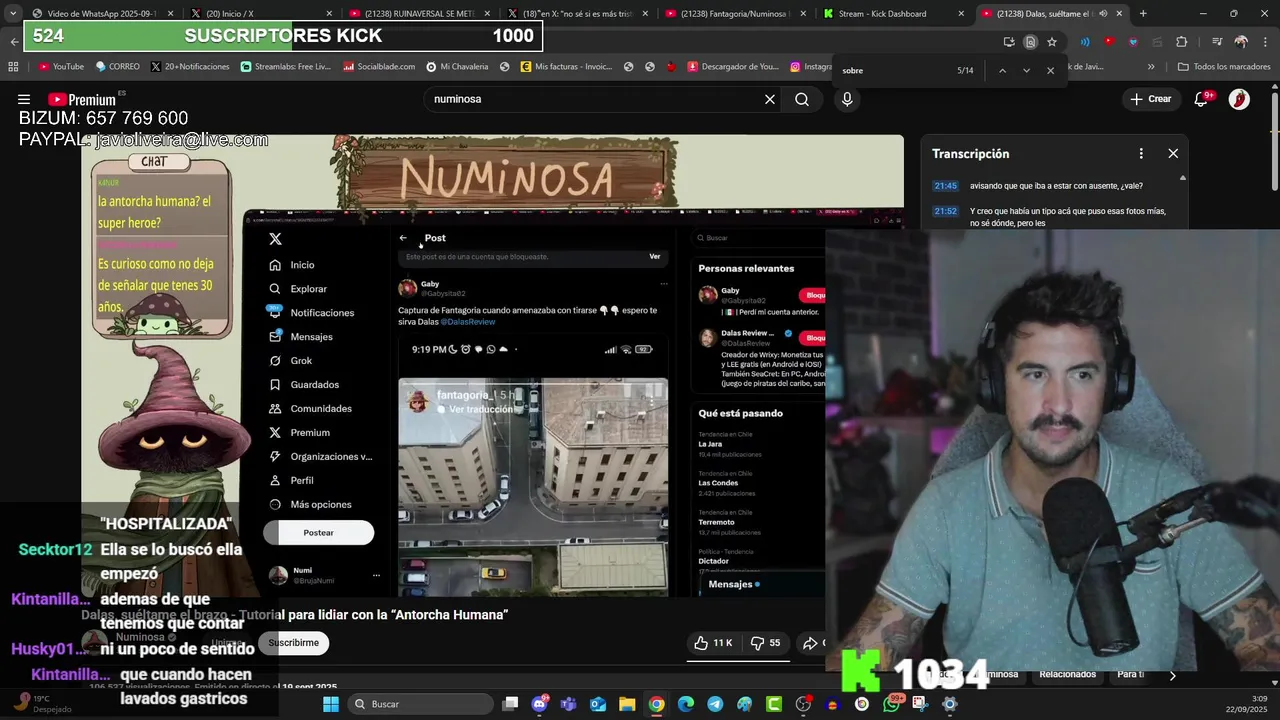1280x720 pixels.
Task: Share the video with arrow button
Action: pyautogui.click(x=811, y=643)
